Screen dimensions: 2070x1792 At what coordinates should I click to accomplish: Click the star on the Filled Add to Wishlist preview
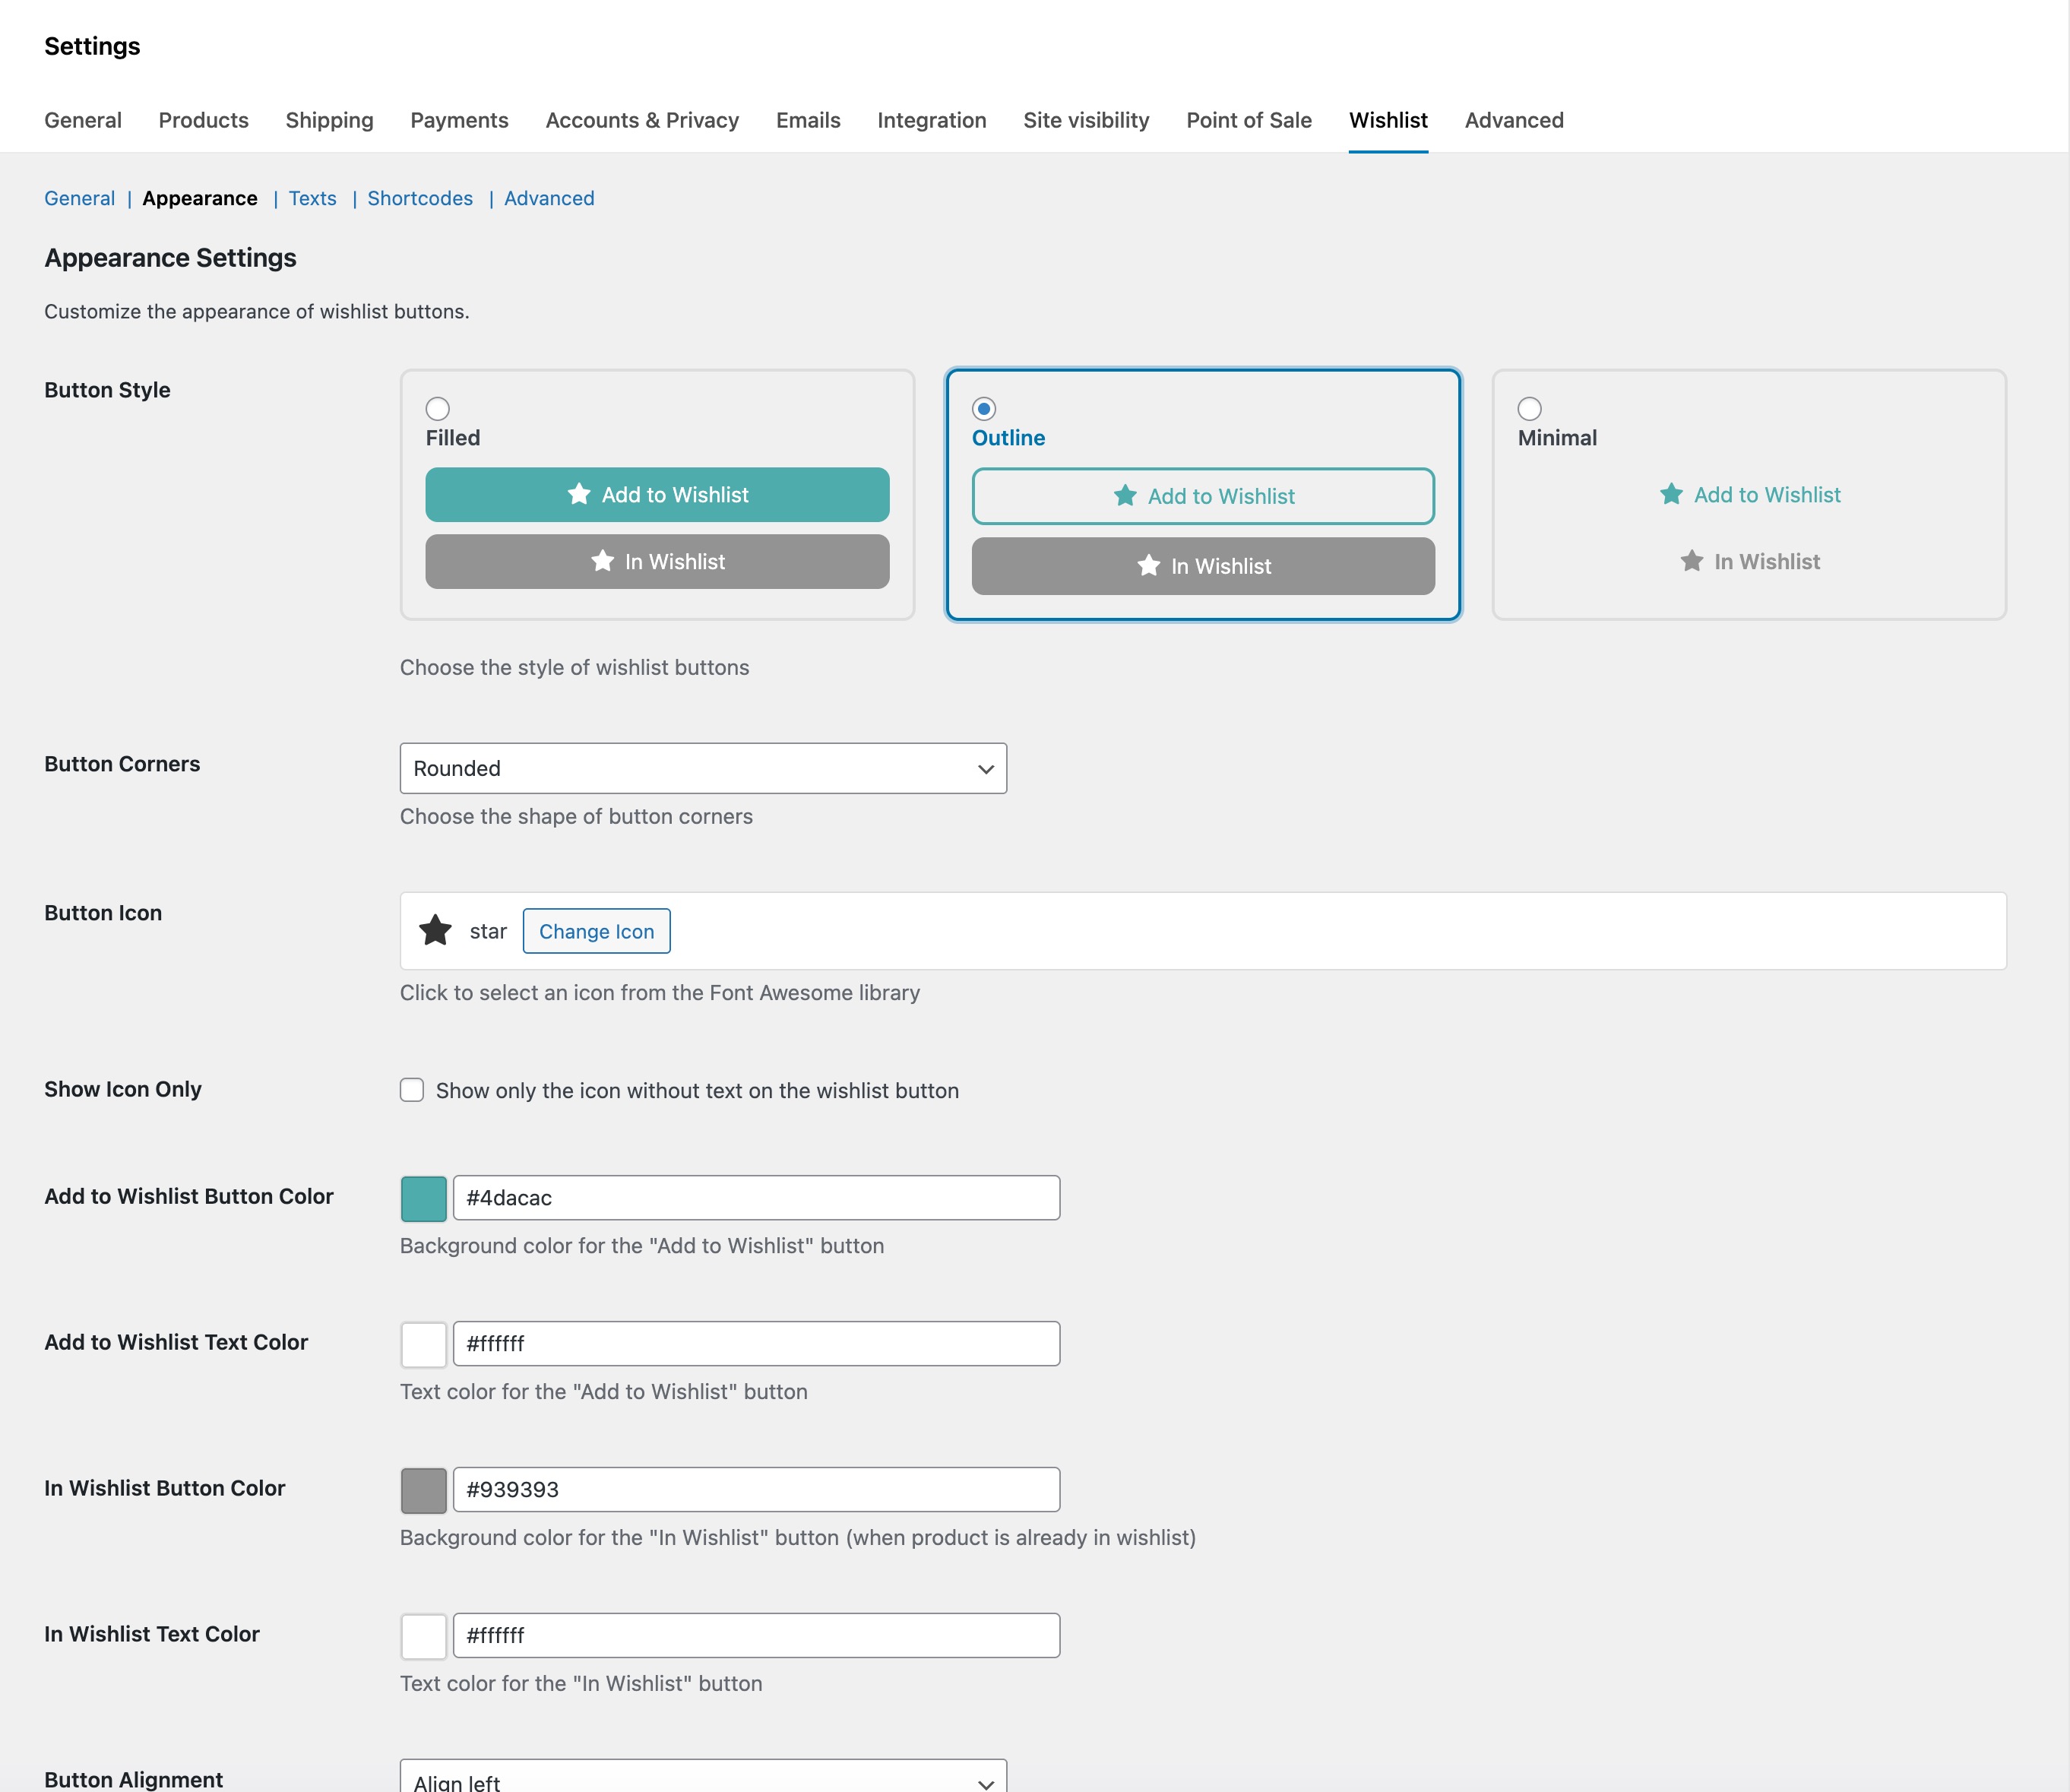(x=579, y=493)
